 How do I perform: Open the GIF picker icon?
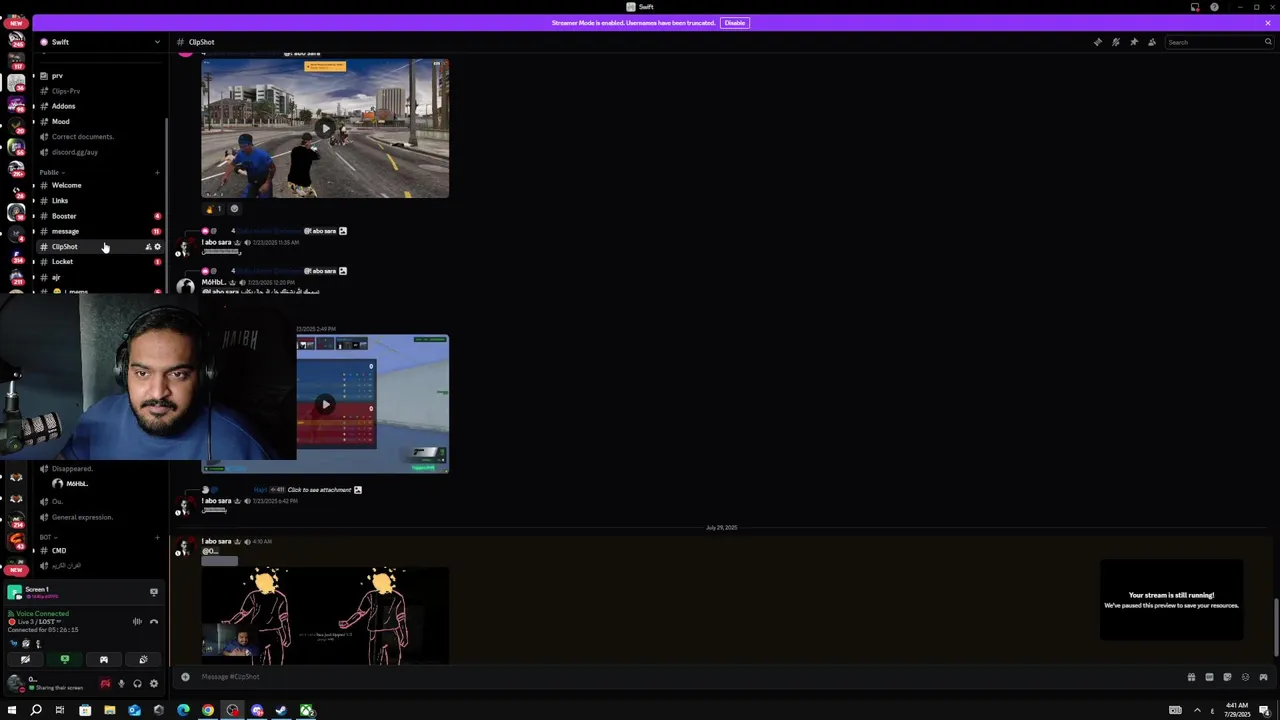tap(1209, 677)
